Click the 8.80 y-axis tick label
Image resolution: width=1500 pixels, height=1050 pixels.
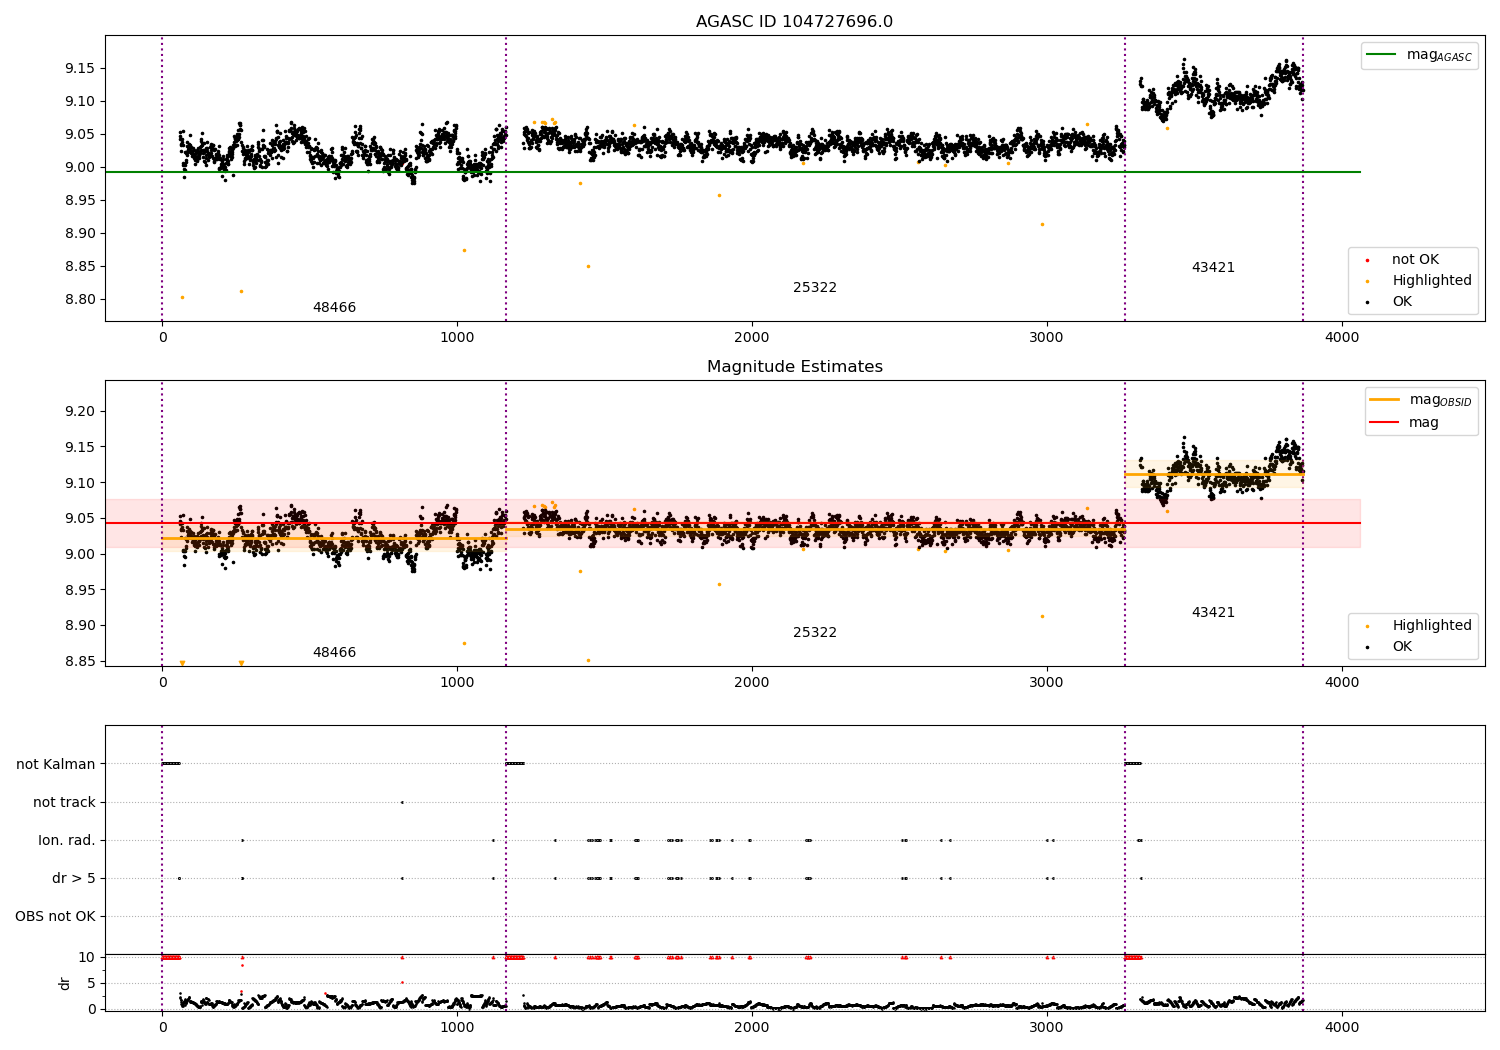[80, 300]
